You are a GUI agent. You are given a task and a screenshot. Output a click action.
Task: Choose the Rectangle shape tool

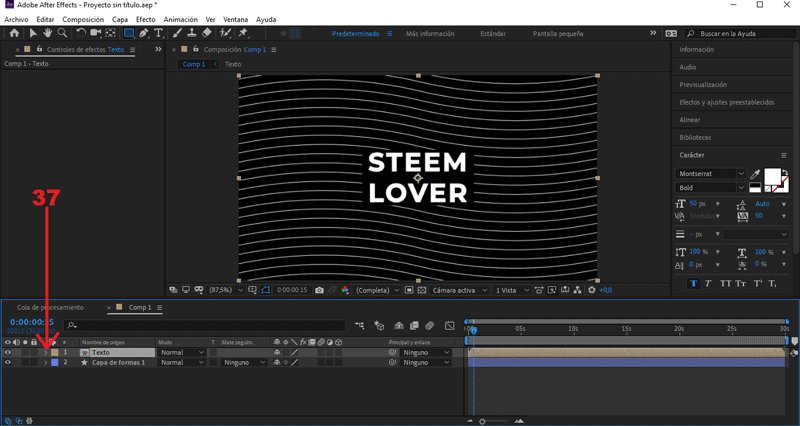click(129, 33)
